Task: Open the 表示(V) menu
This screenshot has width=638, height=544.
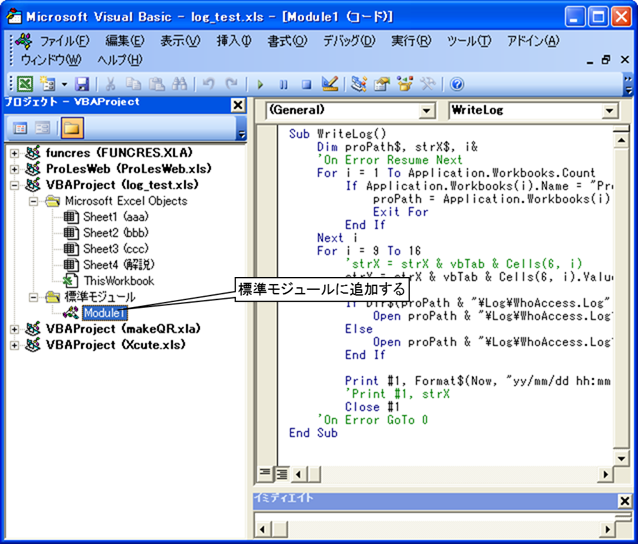Action: point(180,41)
